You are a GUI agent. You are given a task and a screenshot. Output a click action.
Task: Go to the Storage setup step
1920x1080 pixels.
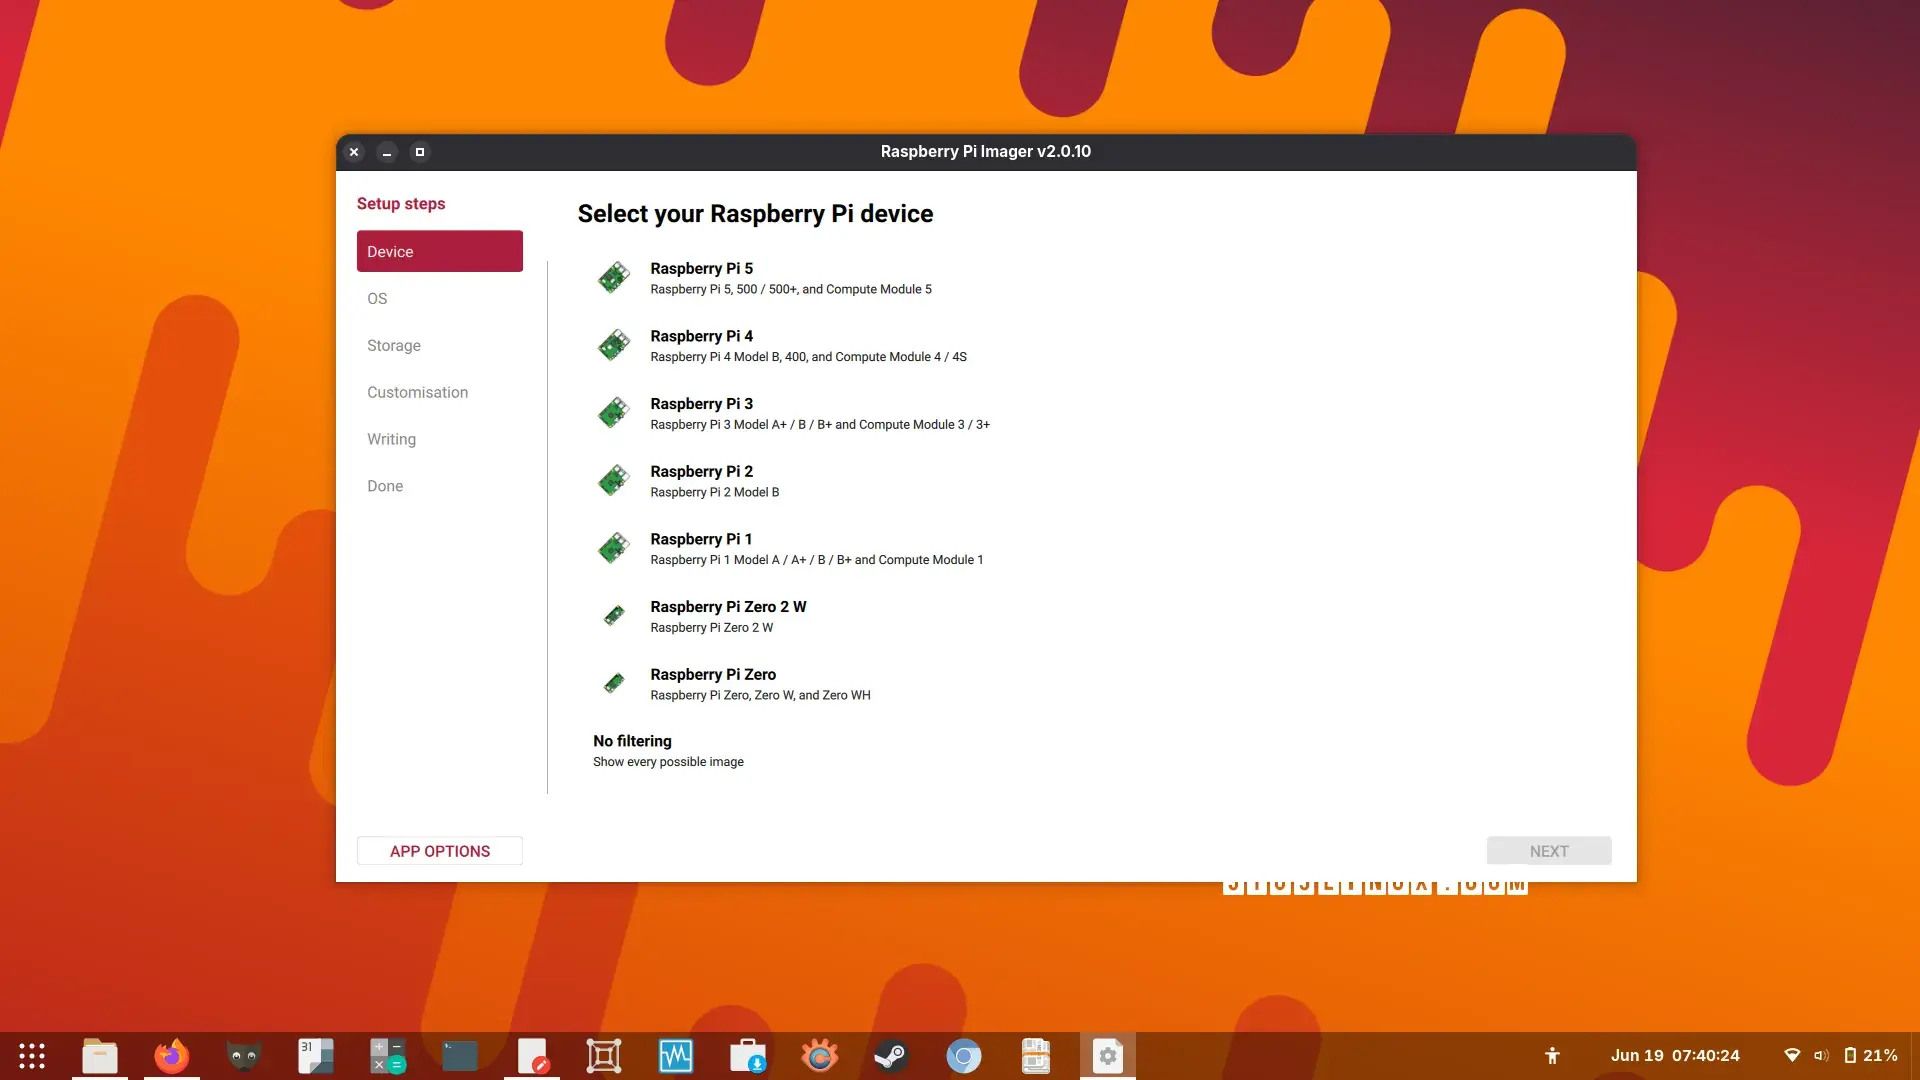(440, 346)
